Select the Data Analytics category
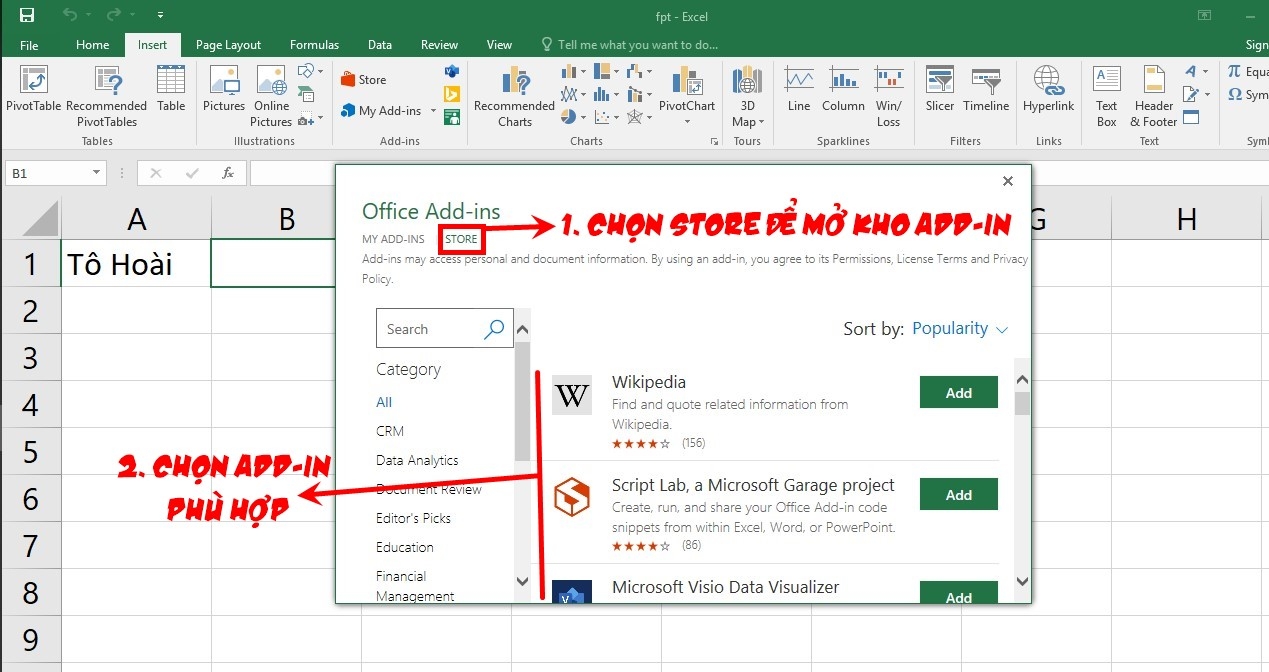 coord(417,460)
